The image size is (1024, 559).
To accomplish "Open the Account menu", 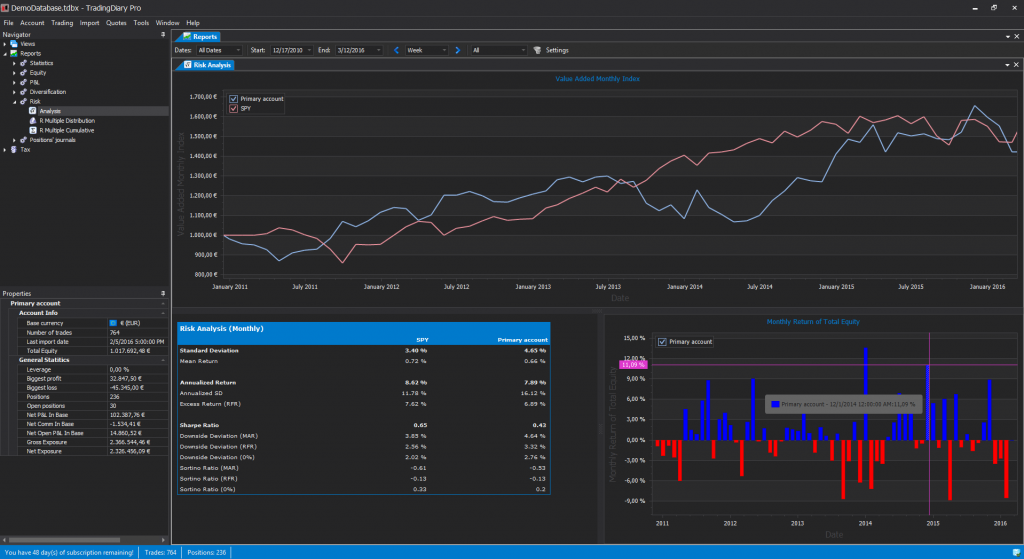I will click(32, 23).
